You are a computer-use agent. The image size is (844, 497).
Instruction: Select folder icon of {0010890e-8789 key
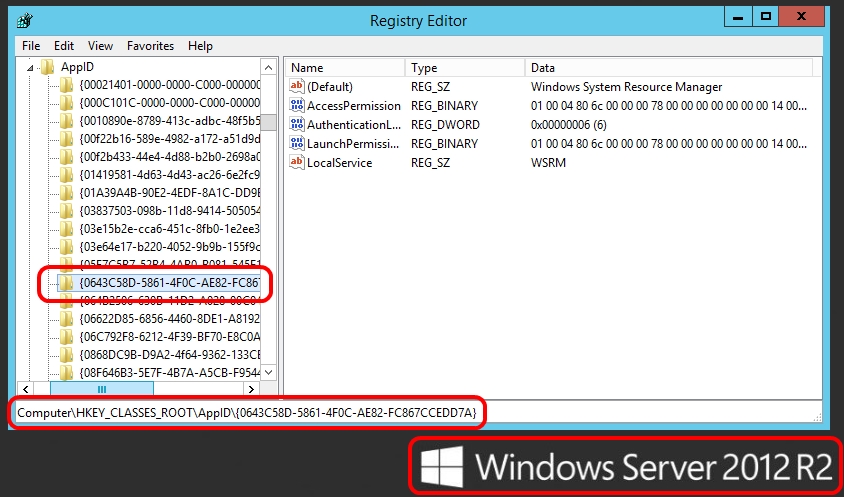66,121
